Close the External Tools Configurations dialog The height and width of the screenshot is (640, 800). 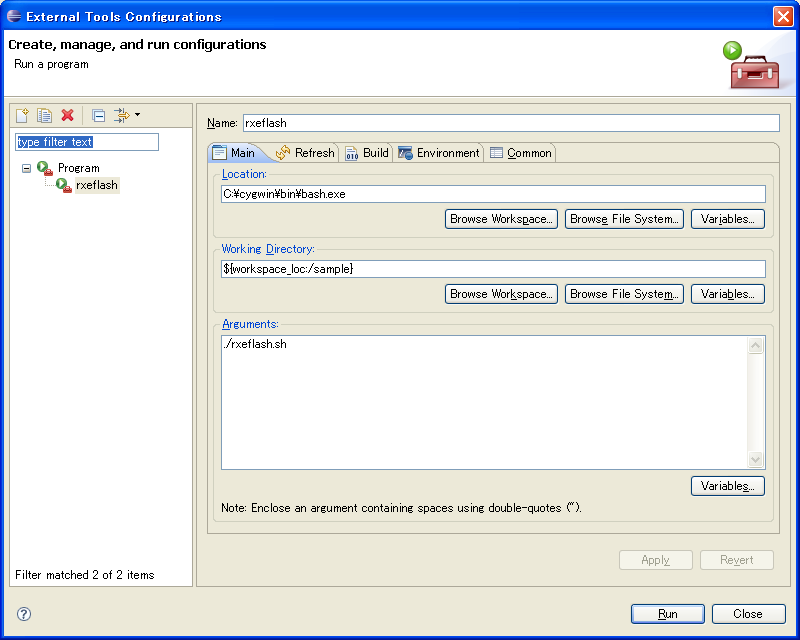(x=783, y=16)
